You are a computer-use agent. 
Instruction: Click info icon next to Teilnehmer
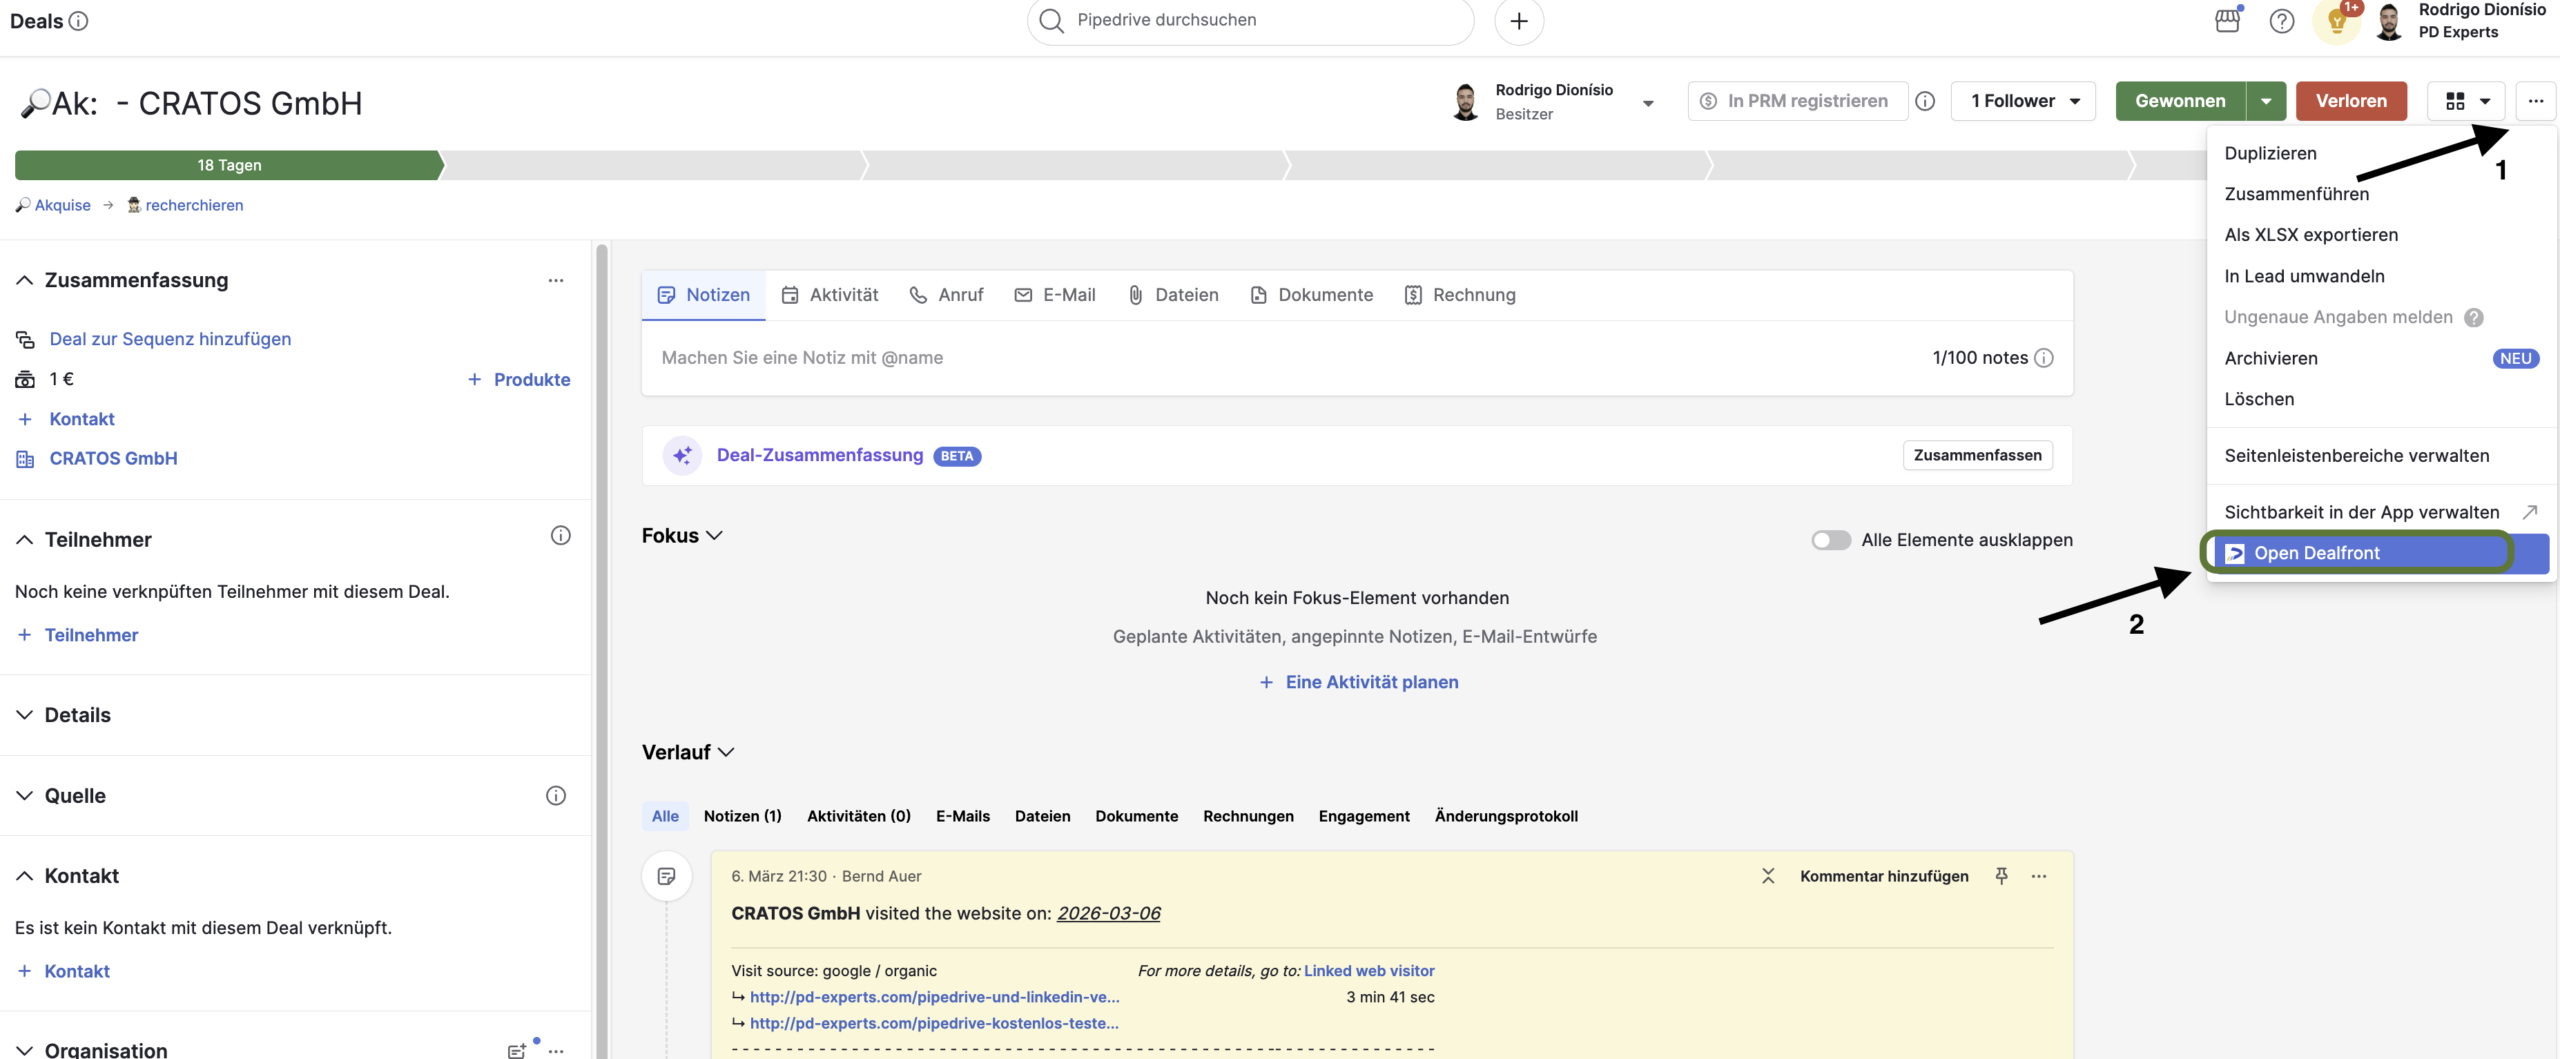point(560,536)
